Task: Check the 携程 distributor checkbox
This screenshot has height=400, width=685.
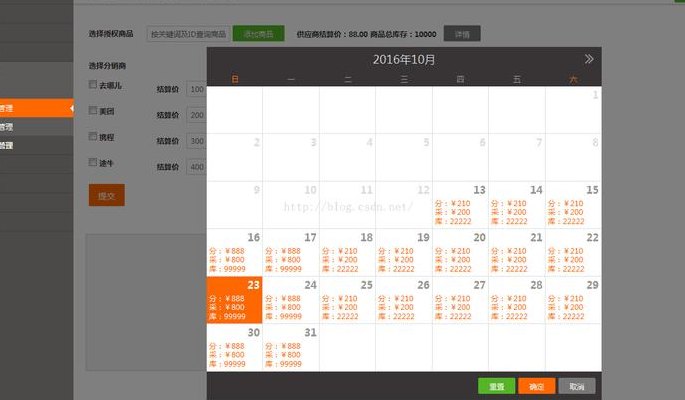Action: tap(93, 136)
